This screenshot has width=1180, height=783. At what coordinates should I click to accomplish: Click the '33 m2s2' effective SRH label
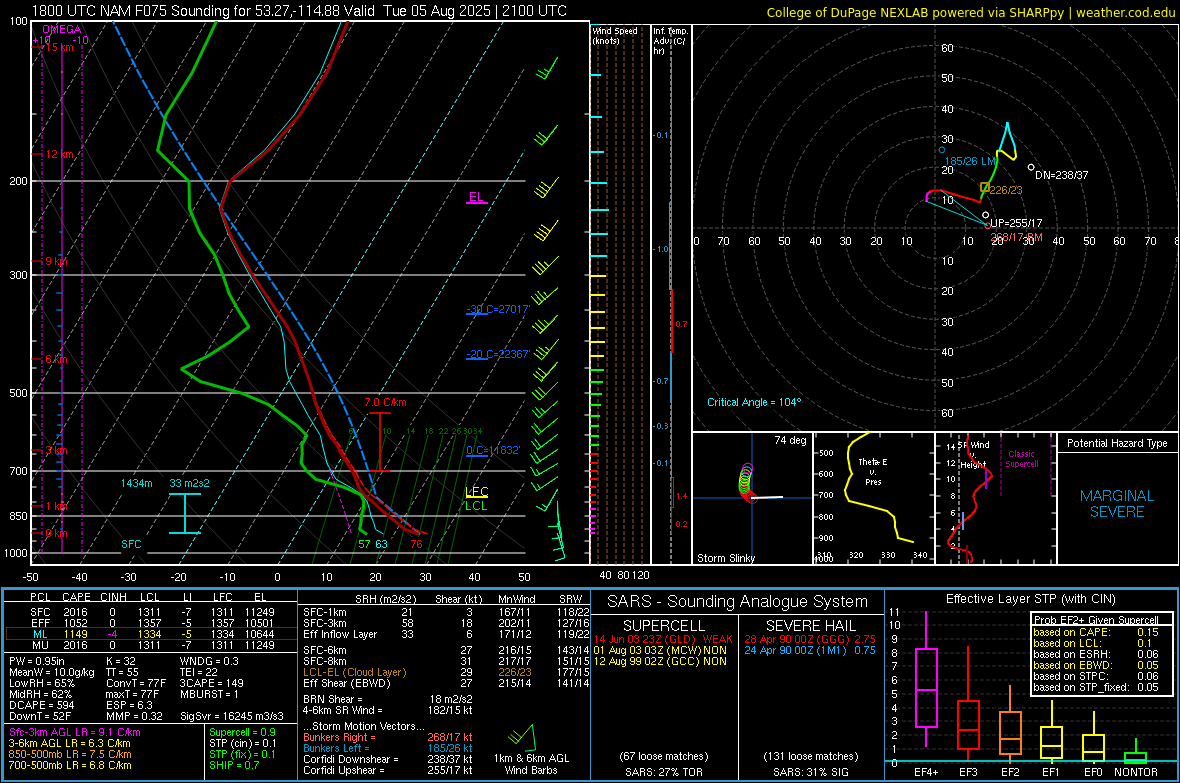190,483
